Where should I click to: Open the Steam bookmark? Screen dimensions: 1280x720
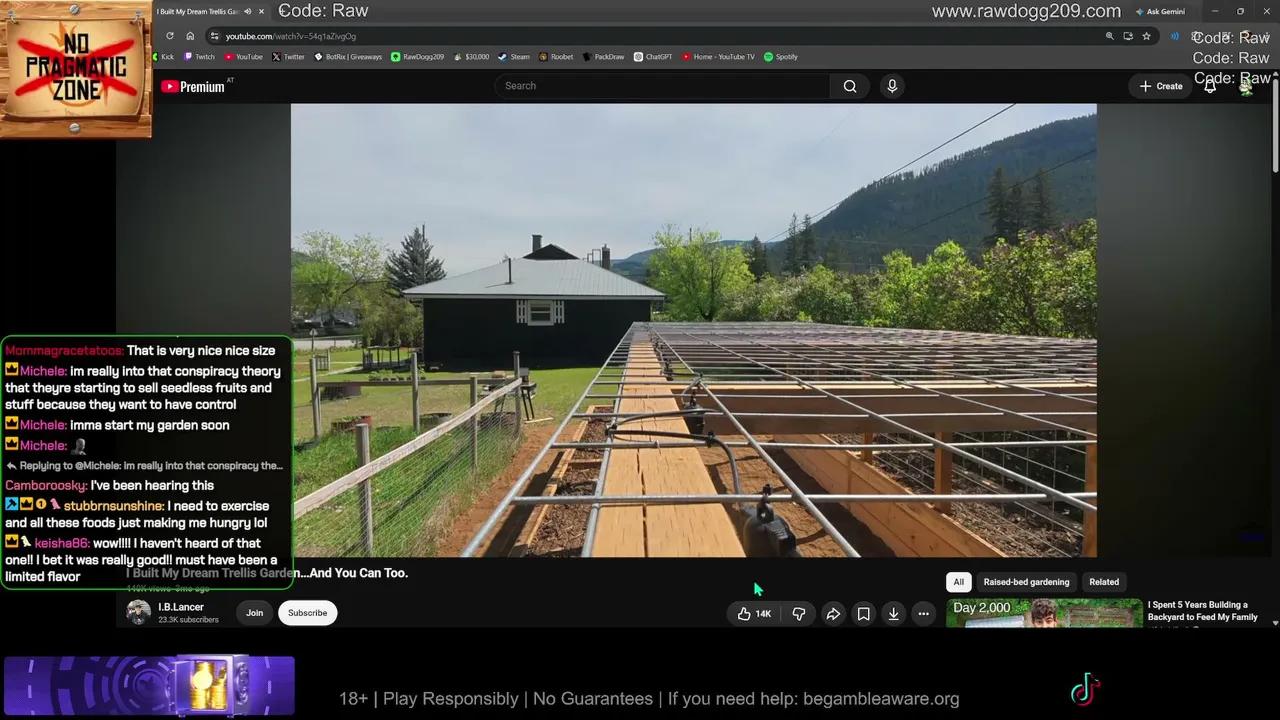pyautogui.click(x=514, y=57)
